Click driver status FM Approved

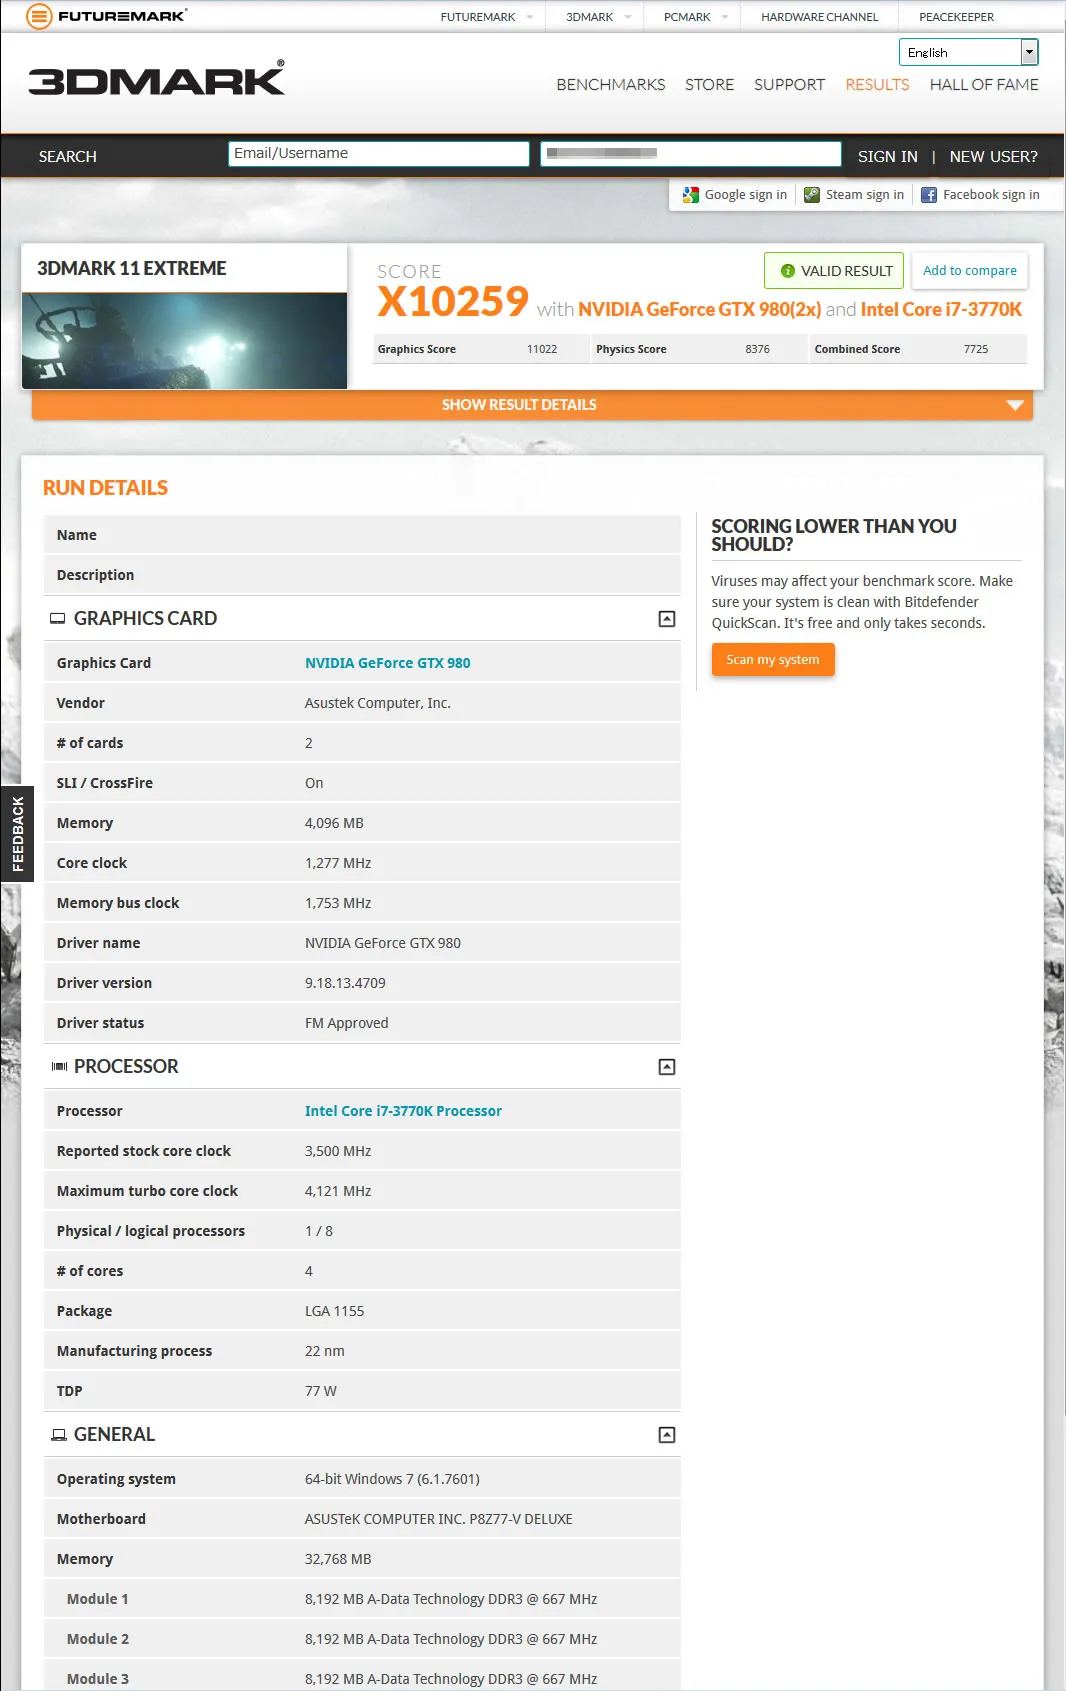(347, 1023)
